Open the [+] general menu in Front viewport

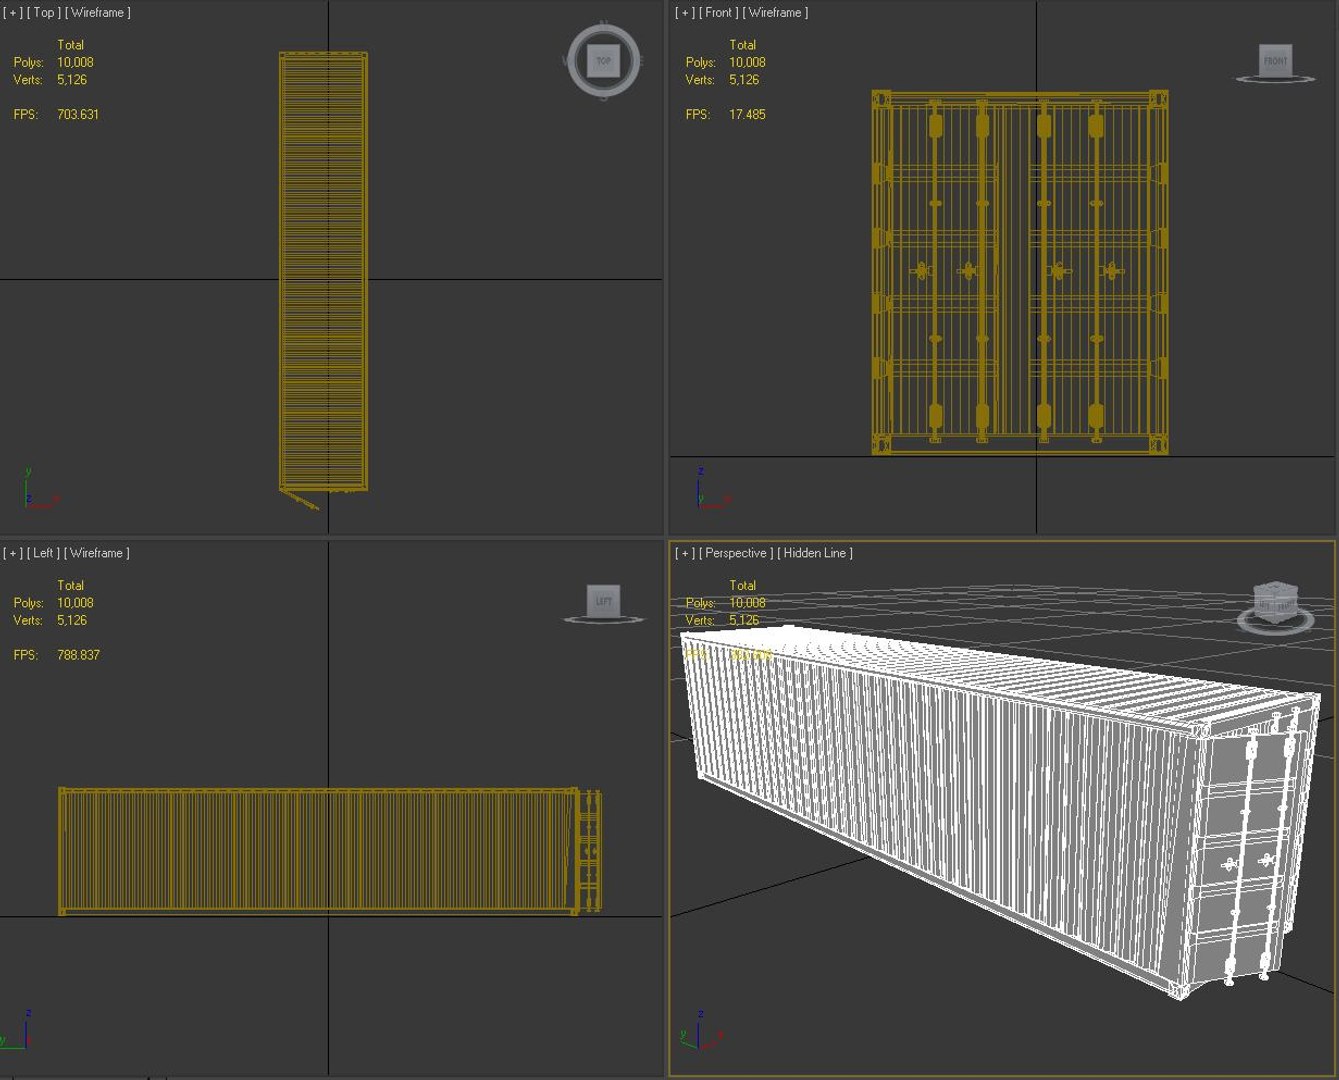pos(685,13)
